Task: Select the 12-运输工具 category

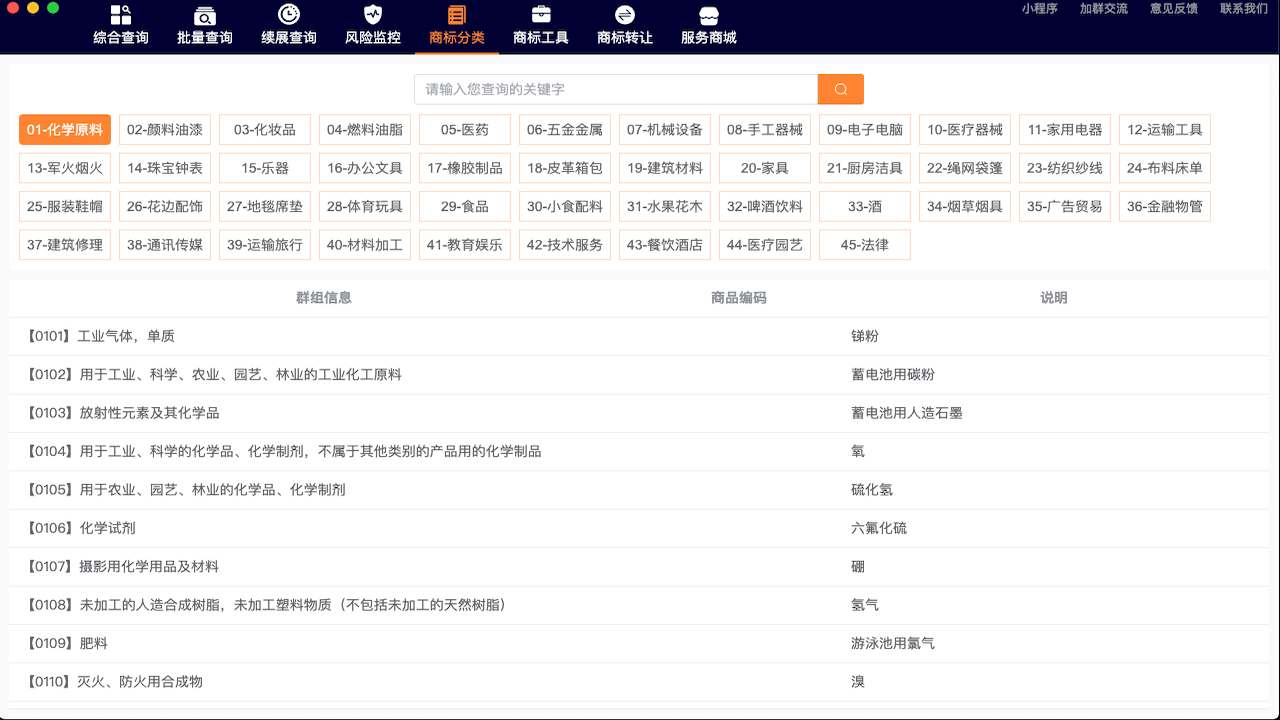Action: [x=1164, y=129]
